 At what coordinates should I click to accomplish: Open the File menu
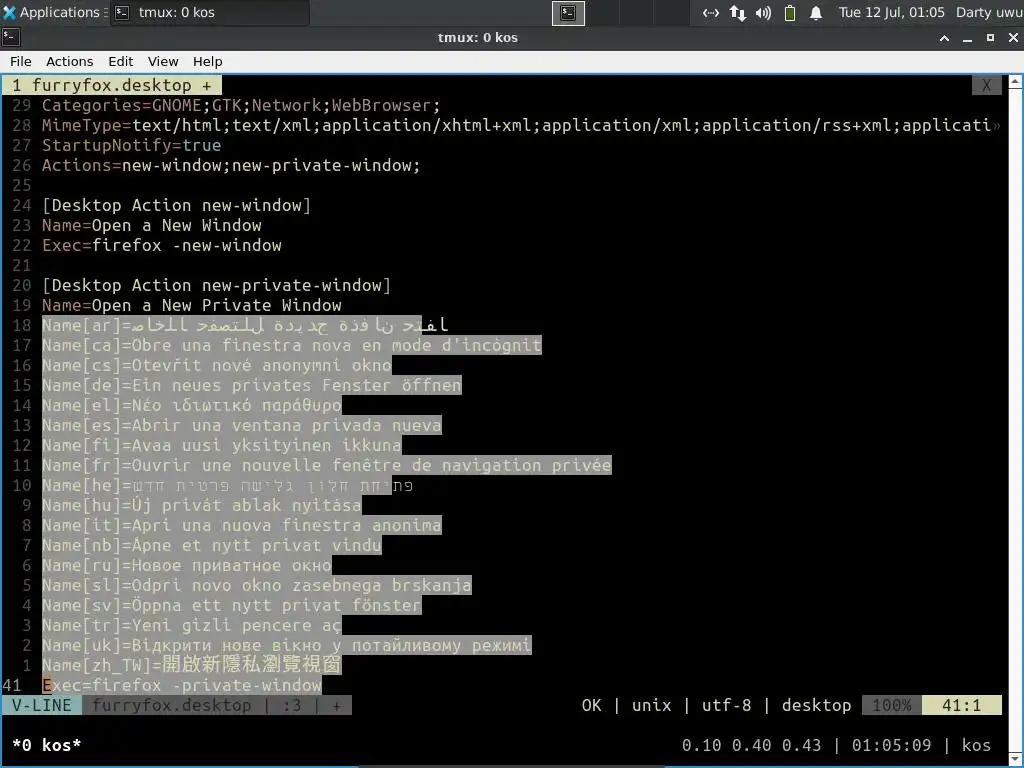20,61
